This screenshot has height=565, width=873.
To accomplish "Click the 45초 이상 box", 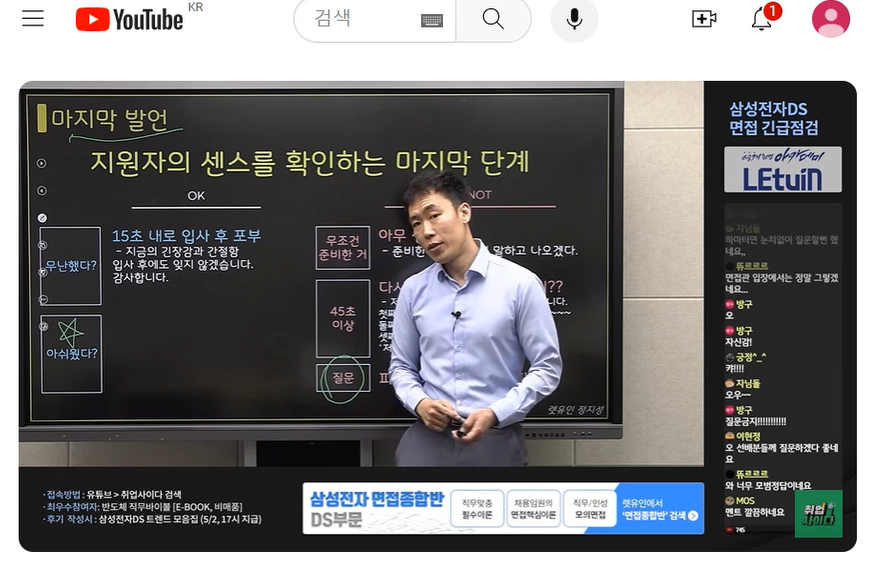I will click(x=342, y=318).
